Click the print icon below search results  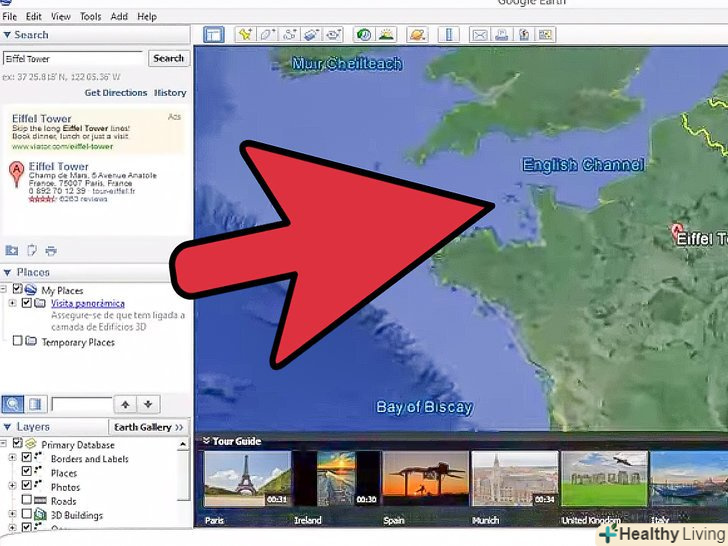coord(51,250)
